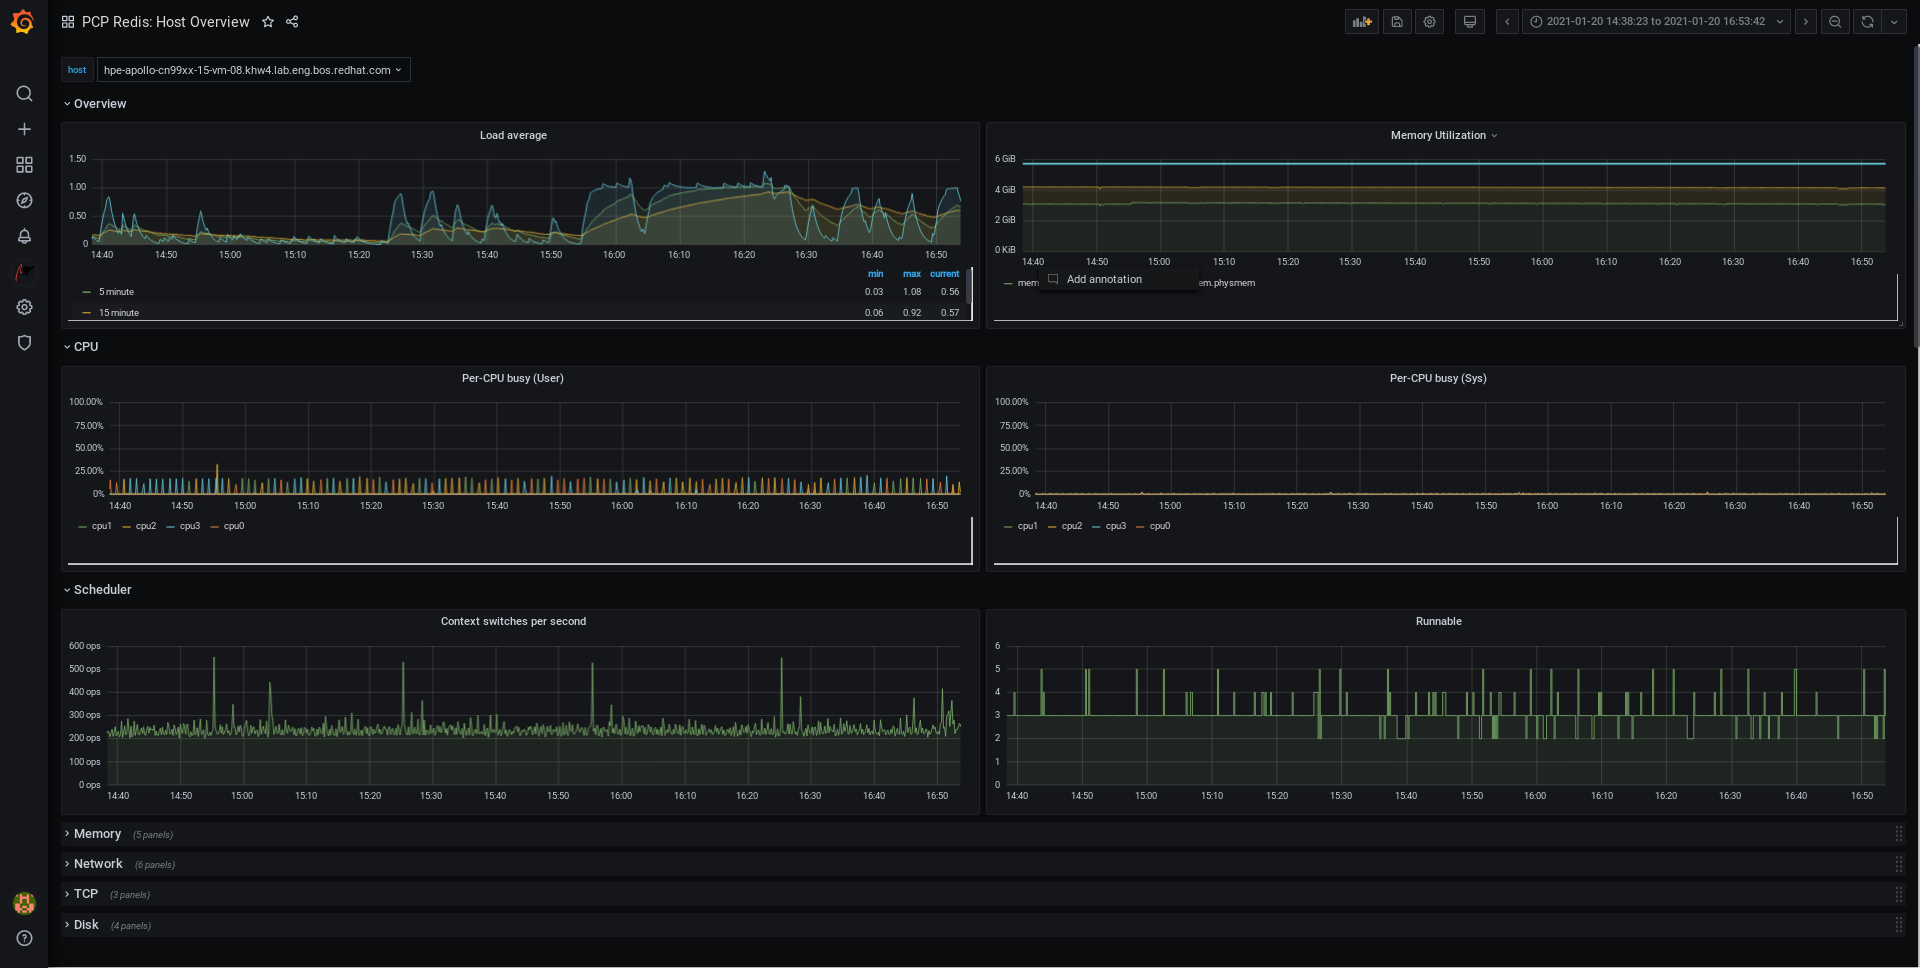1920x968 pixels.
Task: Click the Create plus icon in sidebar
Action: pos(24,129)
